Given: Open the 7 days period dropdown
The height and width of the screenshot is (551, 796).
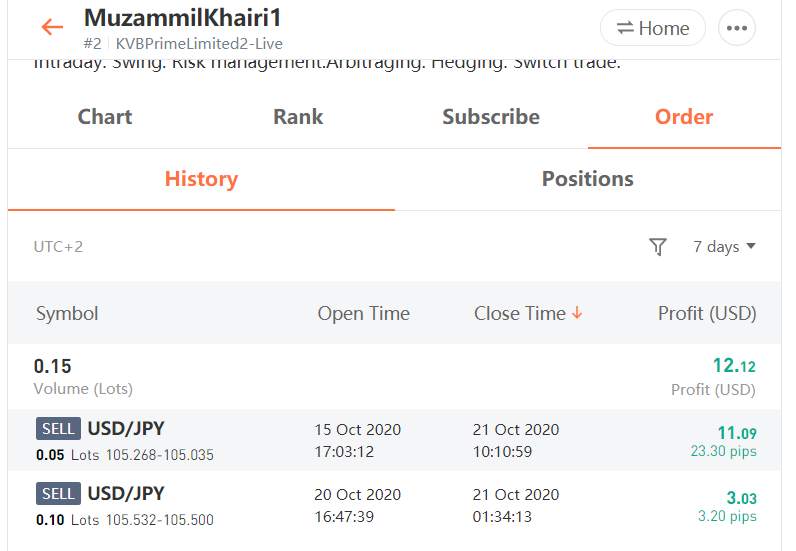Looking at the screenshot, I should 724,247.
